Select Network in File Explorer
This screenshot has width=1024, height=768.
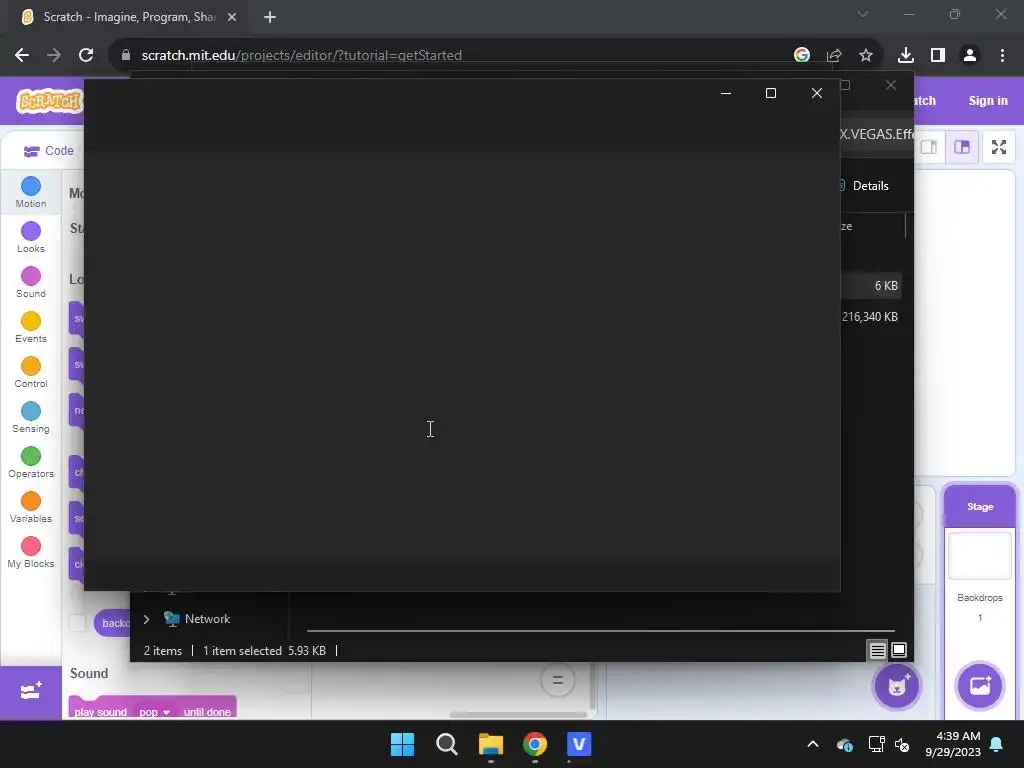tap(207, 619)
